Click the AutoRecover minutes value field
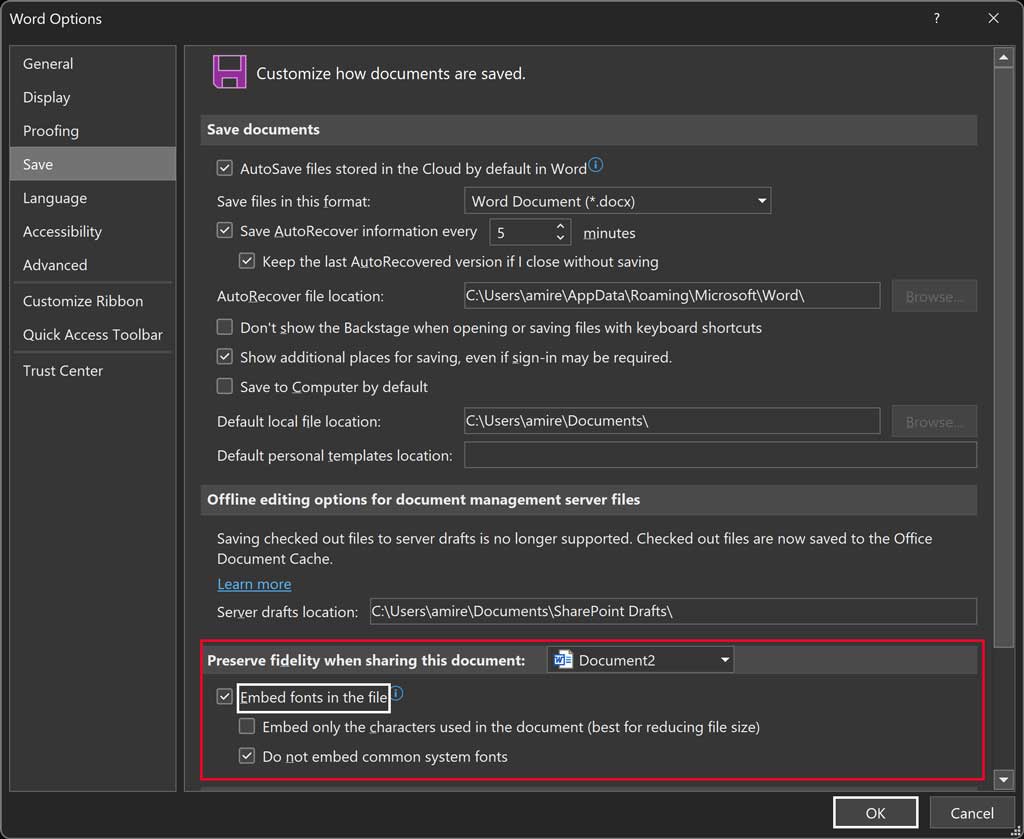The height and width of the screenshot is (839, 1024). tap(522, 232)
